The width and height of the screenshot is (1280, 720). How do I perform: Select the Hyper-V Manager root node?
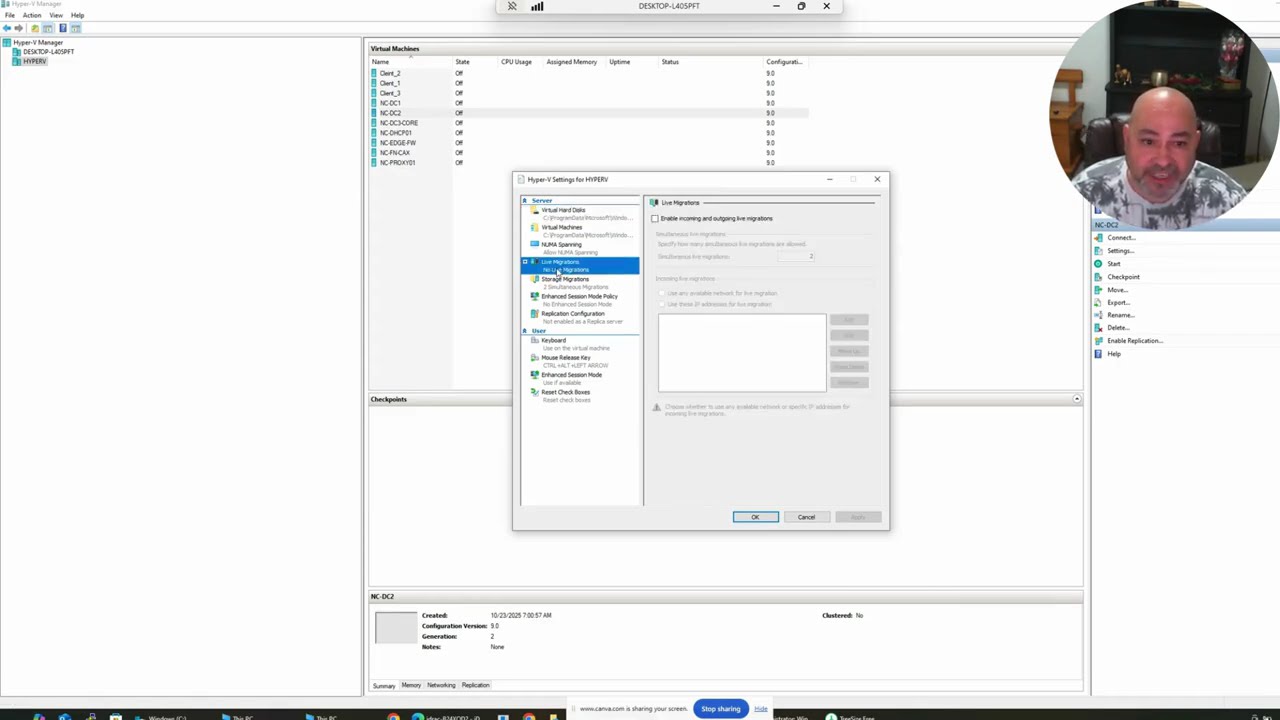(x=37, y=42)
